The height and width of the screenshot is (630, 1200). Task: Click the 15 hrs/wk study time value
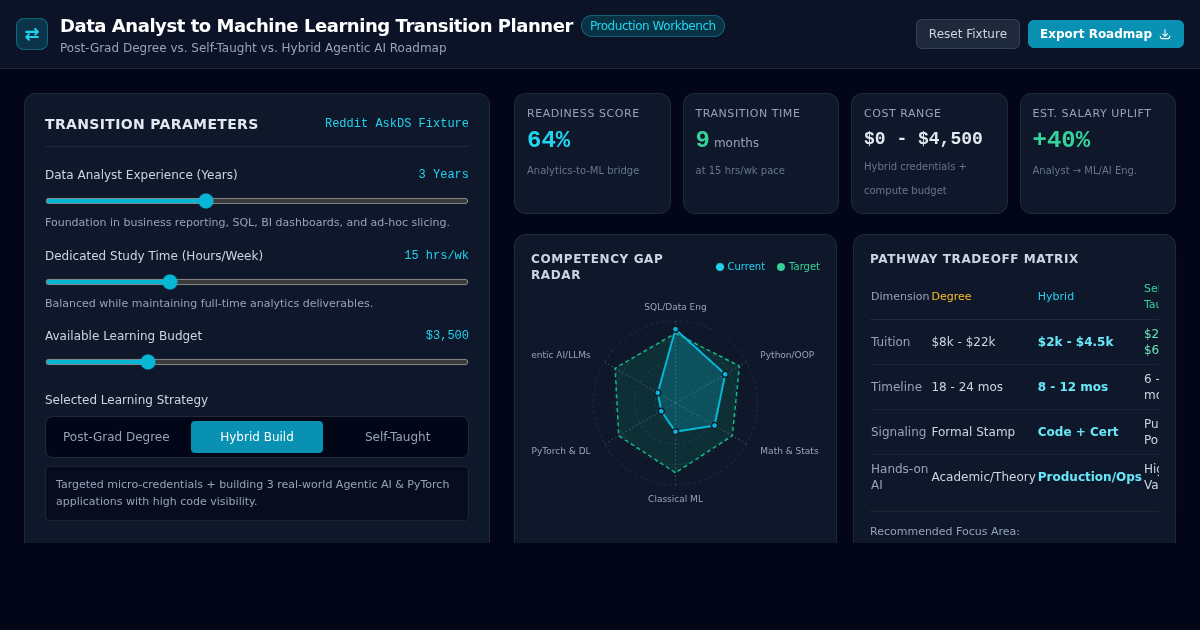coord(436,256)
